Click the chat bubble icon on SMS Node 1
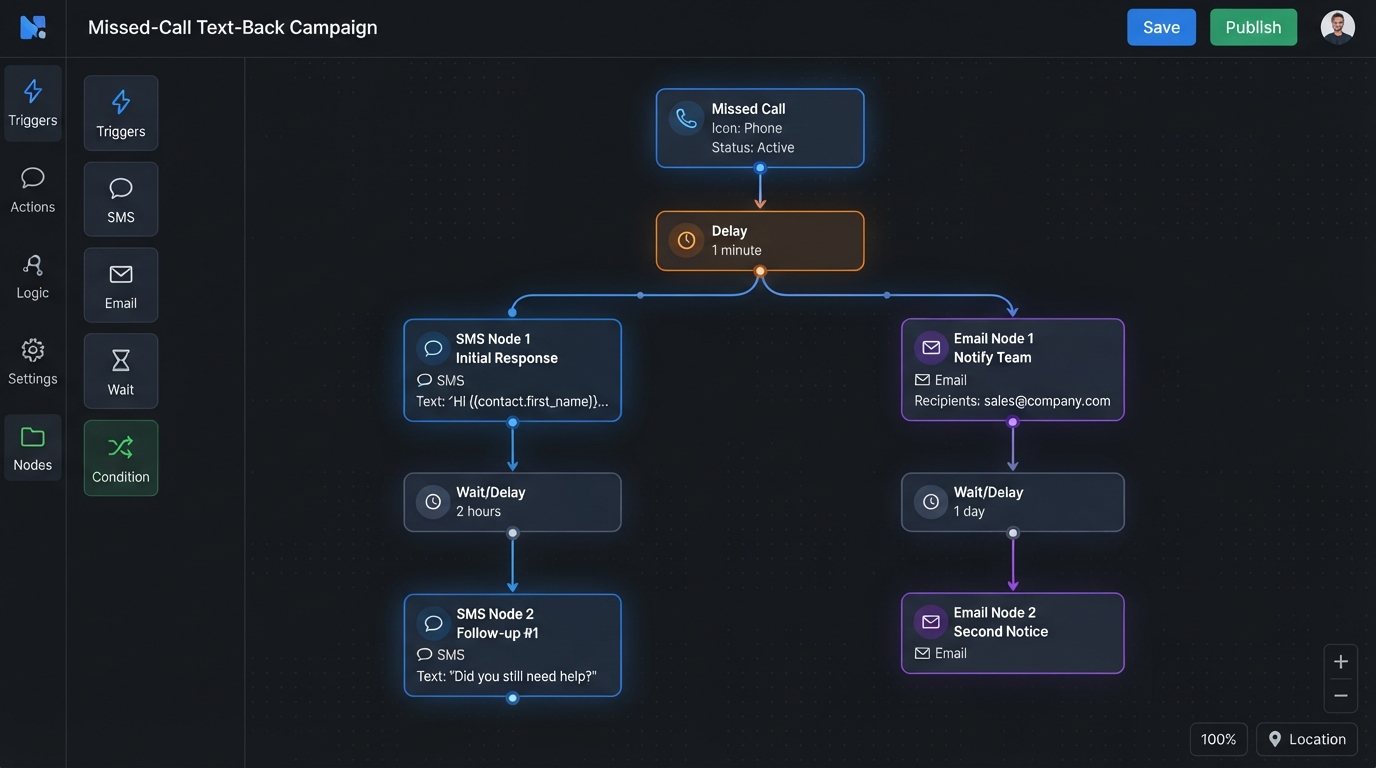 coord(433,348)
